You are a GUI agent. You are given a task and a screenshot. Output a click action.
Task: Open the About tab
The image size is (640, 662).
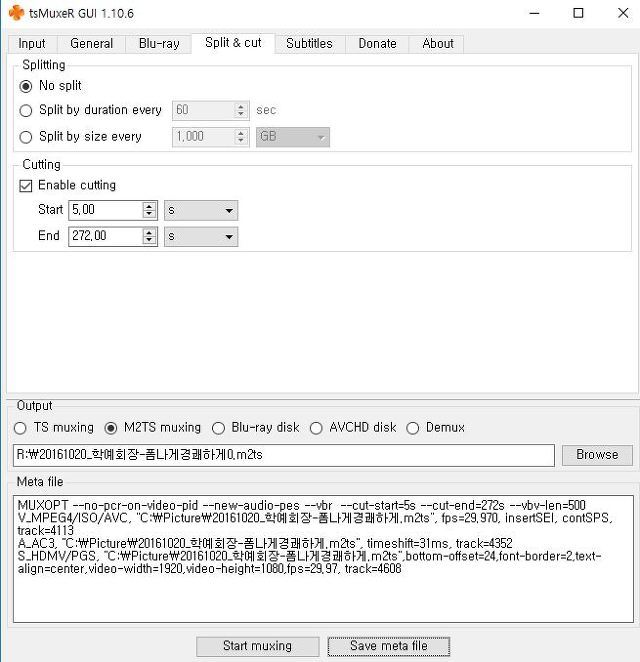(438, 43)
